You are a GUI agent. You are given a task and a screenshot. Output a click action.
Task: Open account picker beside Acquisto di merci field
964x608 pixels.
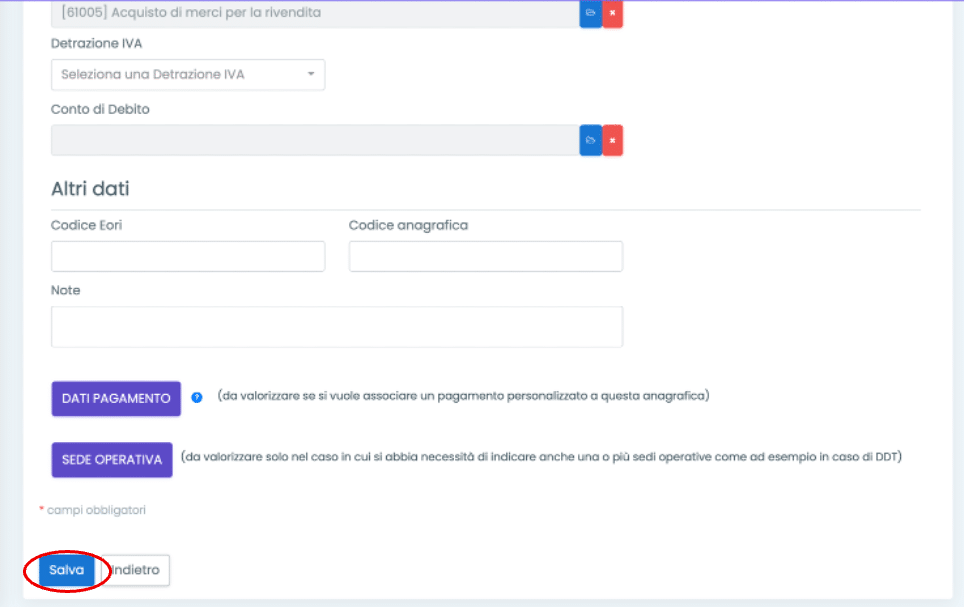coord(590,13)
